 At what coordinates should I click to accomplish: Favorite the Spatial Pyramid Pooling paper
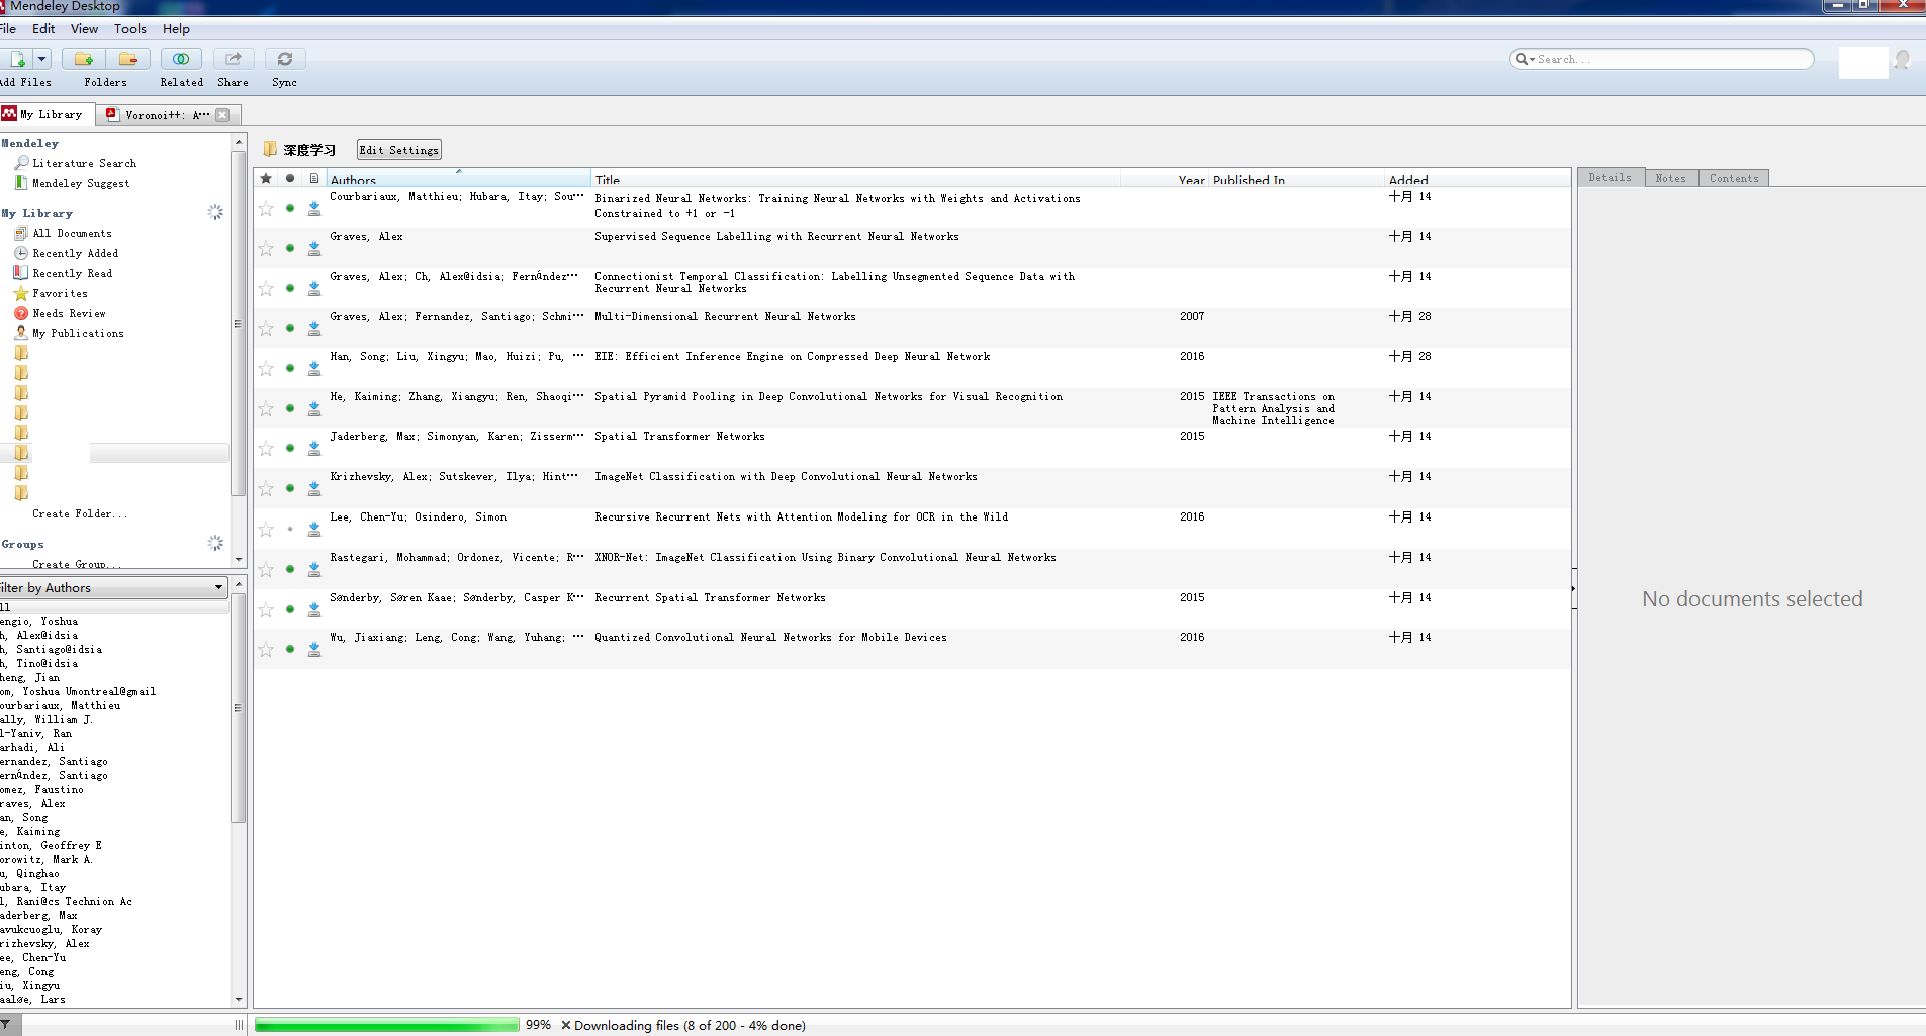(266, 408)
